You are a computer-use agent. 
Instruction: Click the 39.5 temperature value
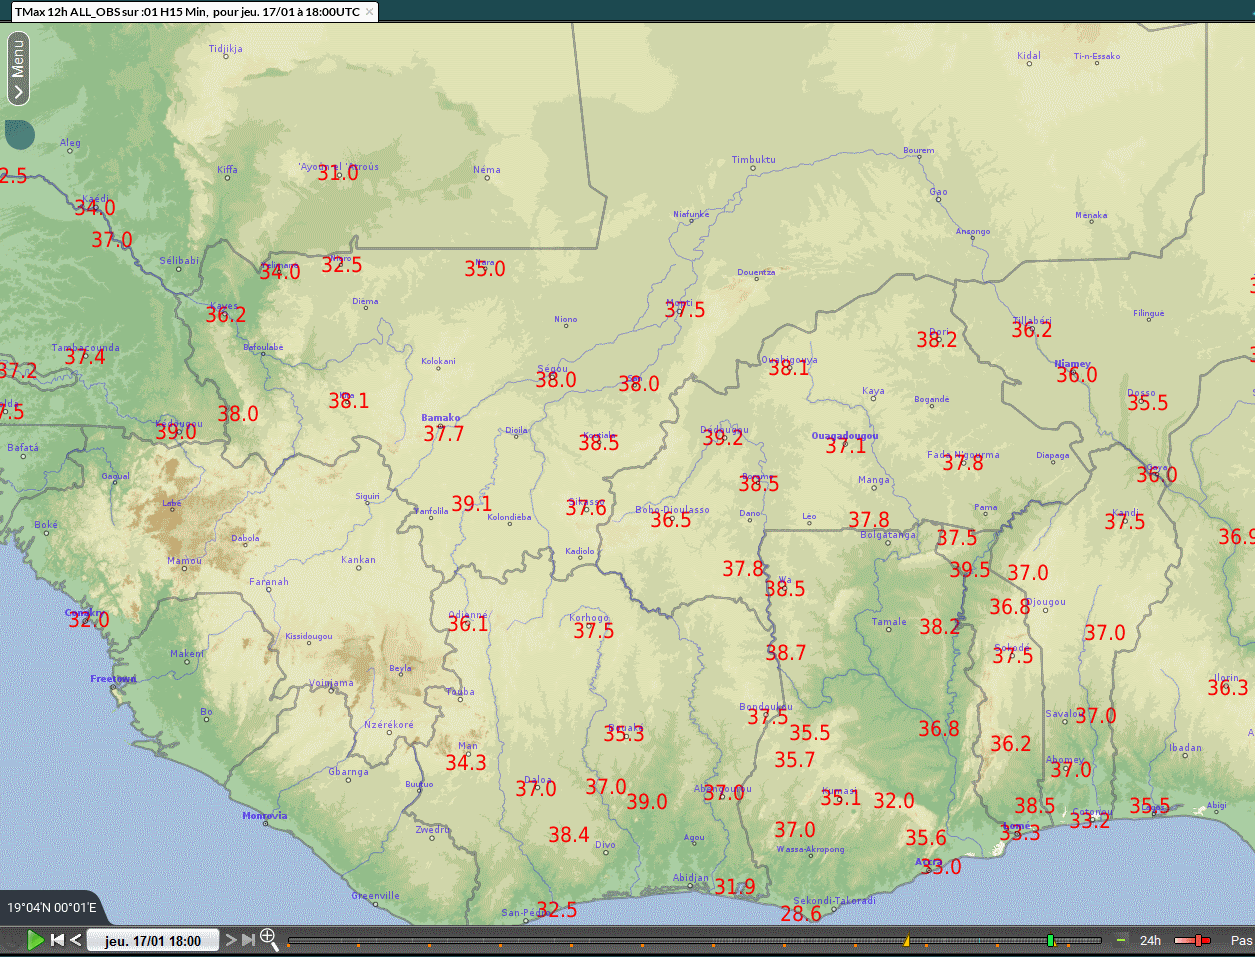point(970,570)
